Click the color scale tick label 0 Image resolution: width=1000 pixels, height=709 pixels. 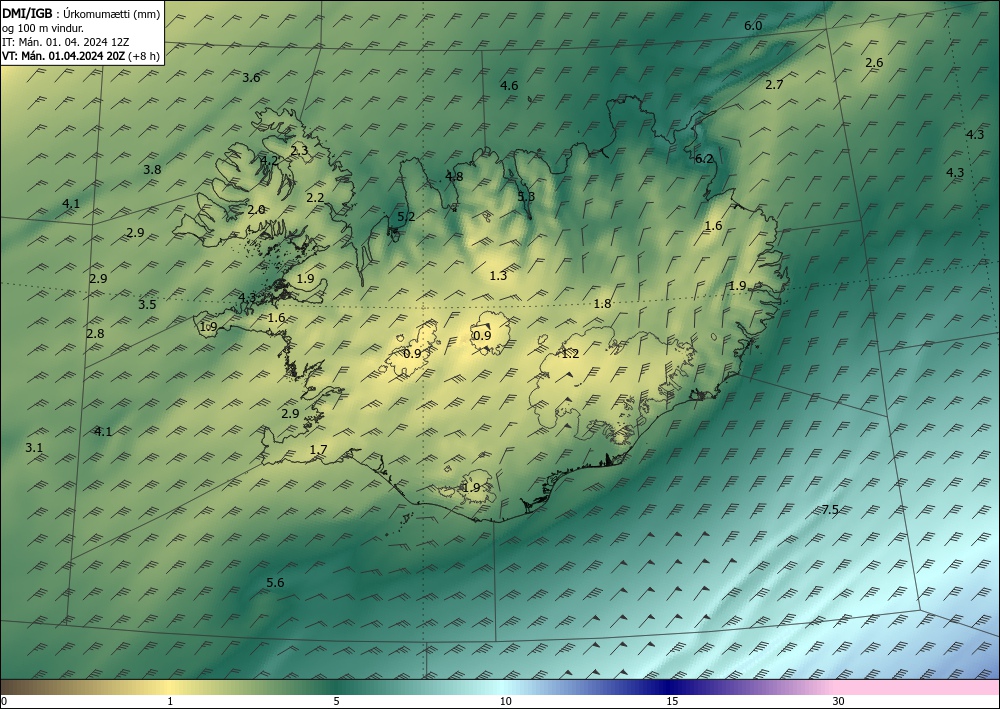pos(4,702)
